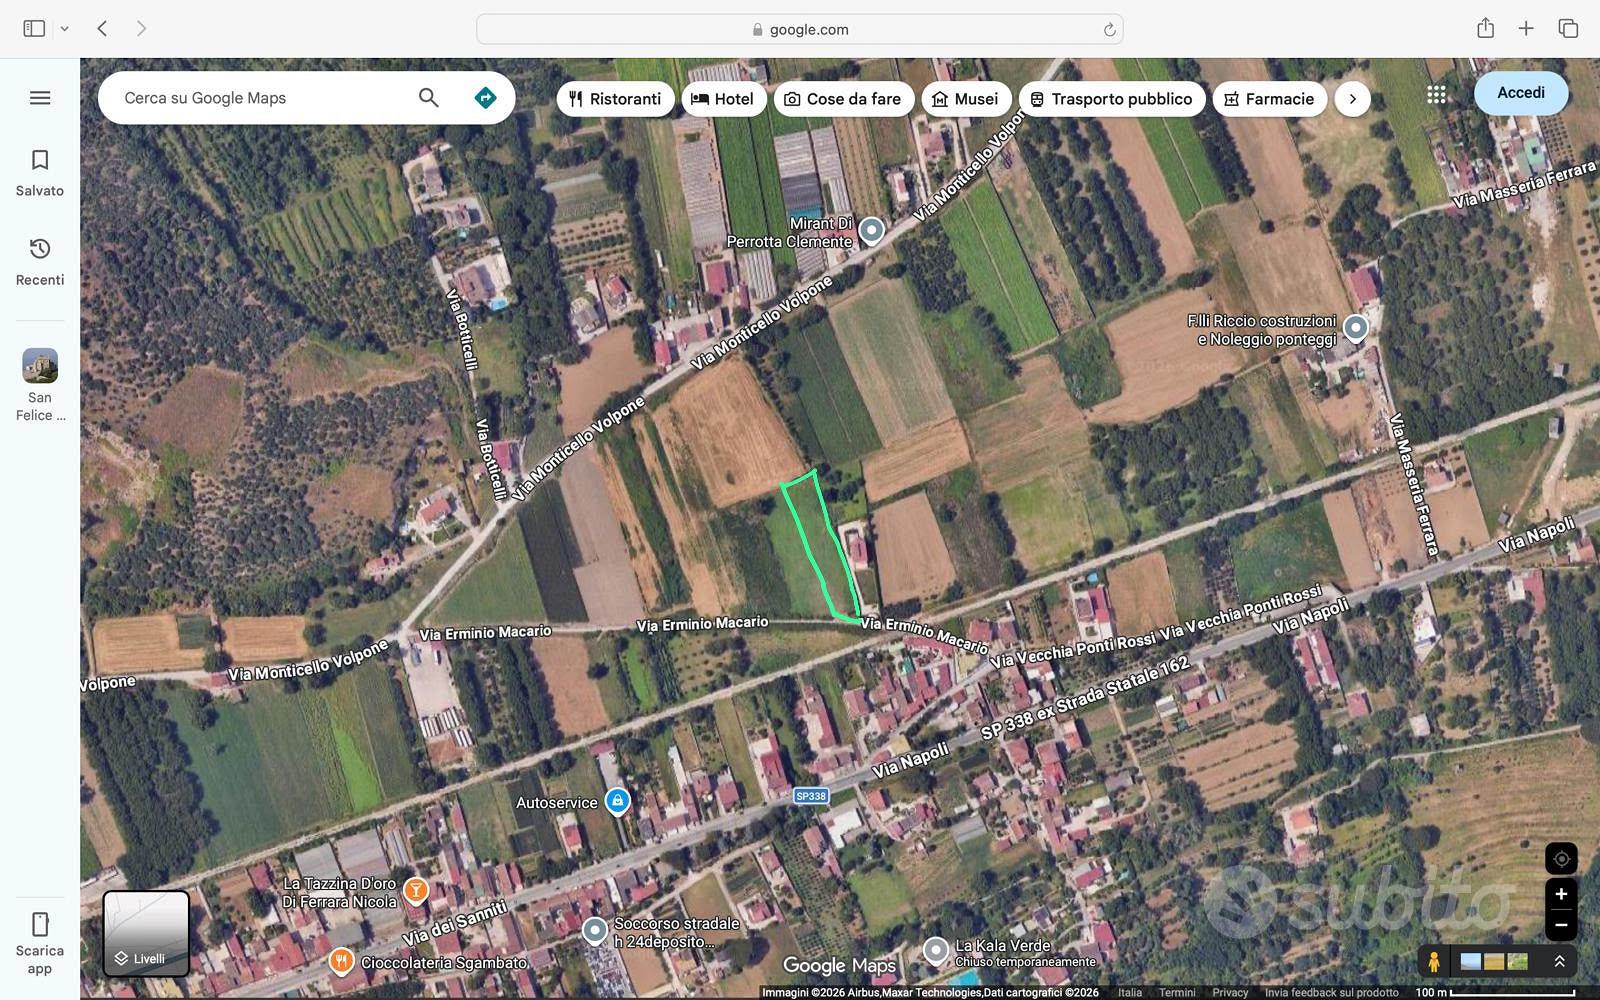Expand the imagery options chevron at bottom right
Viewport: 1600px width, 1000px height.
(x=1559, y=961)
